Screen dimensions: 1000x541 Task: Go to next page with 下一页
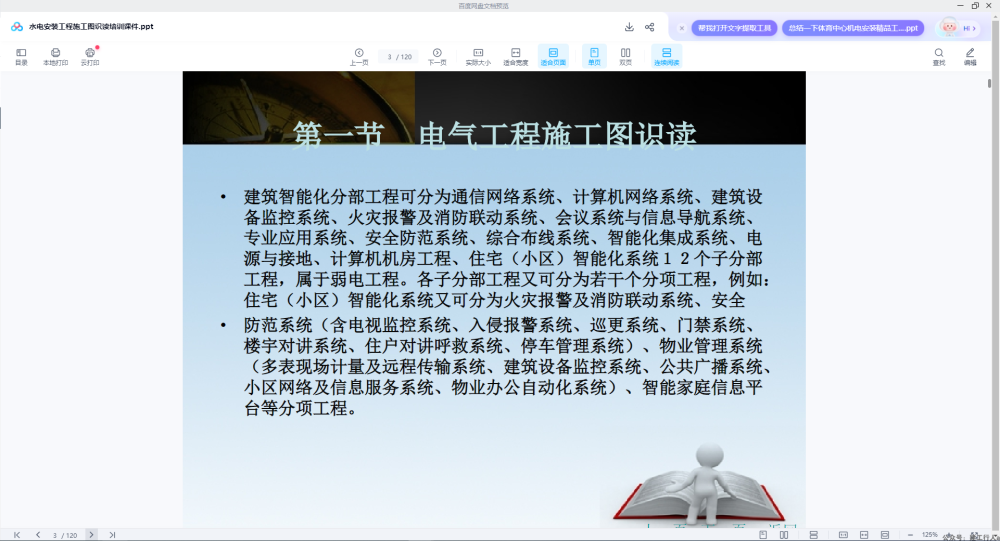pos(437,56)
